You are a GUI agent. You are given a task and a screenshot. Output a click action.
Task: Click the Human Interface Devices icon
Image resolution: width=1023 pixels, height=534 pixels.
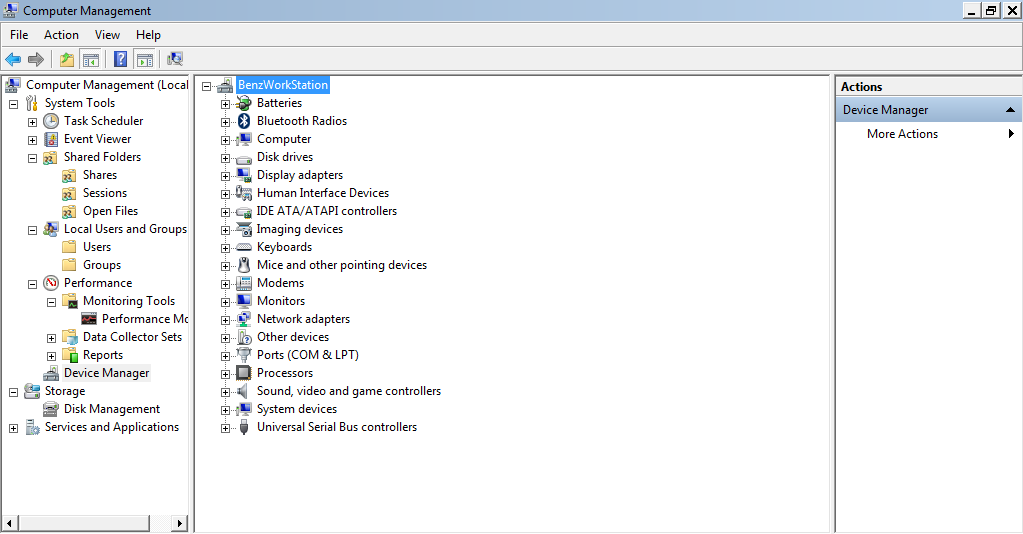pos(244,193)
